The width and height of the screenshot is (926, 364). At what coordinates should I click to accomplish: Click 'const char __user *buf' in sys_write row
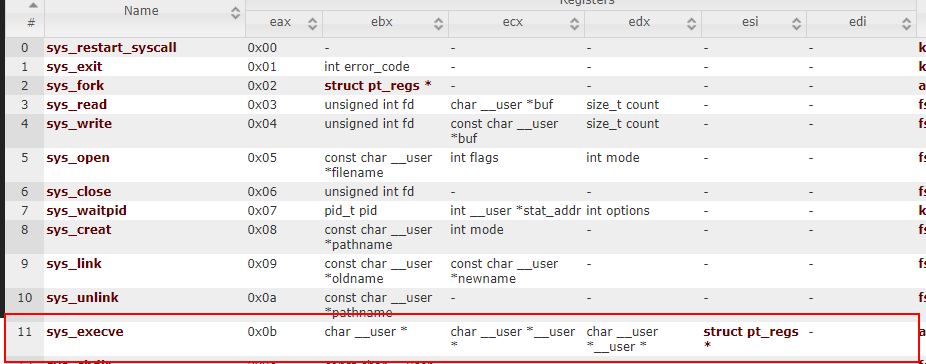click(x=504, y=131)
